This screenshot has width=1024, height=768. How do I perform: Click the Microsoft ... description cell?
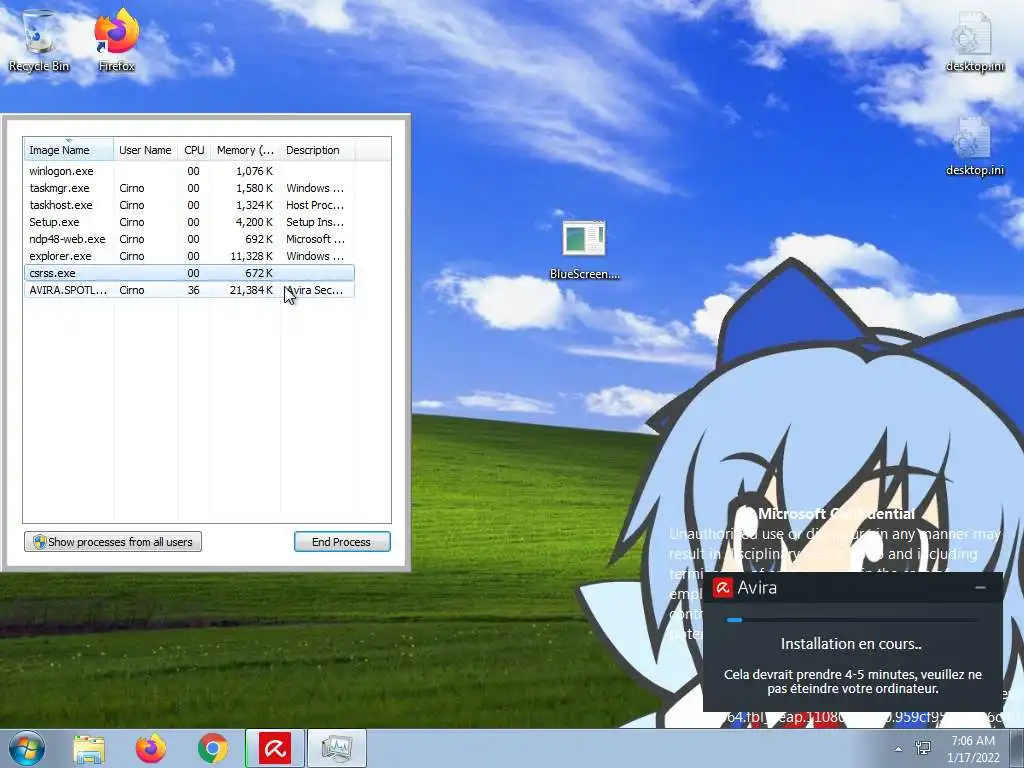click(315, 239)
